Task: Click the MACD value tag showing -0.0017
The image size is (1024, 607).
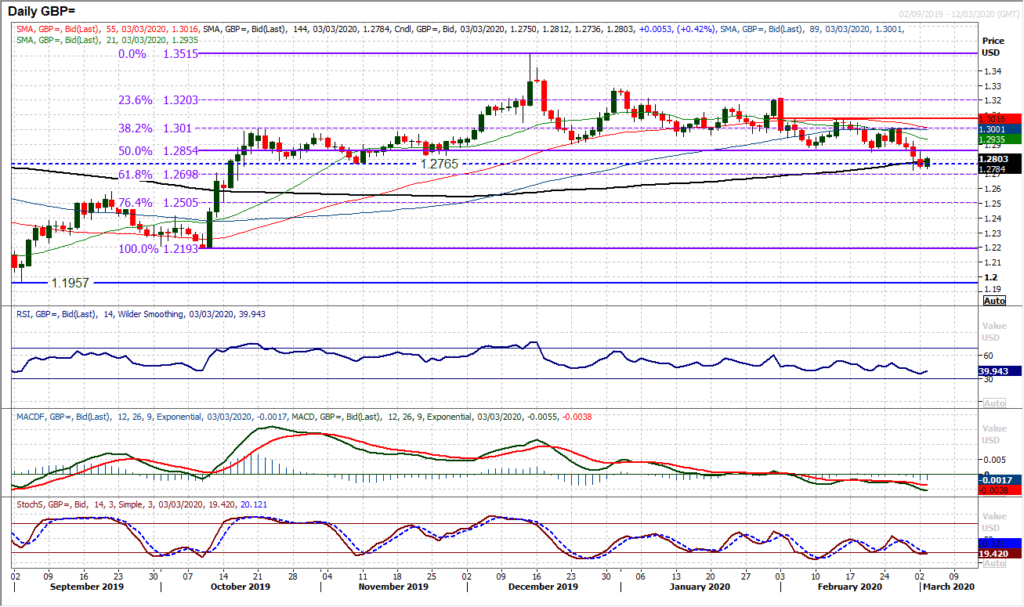Action: click(996, 480)
